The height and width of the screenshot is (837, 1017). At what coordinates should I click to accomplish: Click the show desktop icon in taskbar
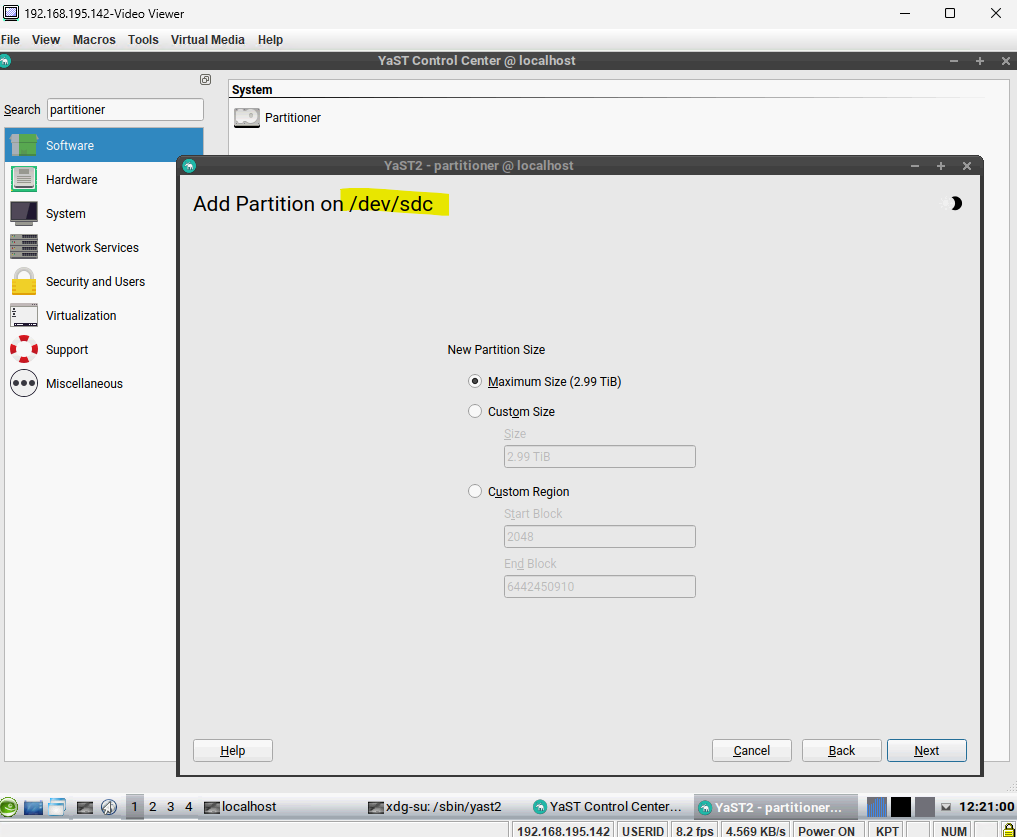coord(33,807)
